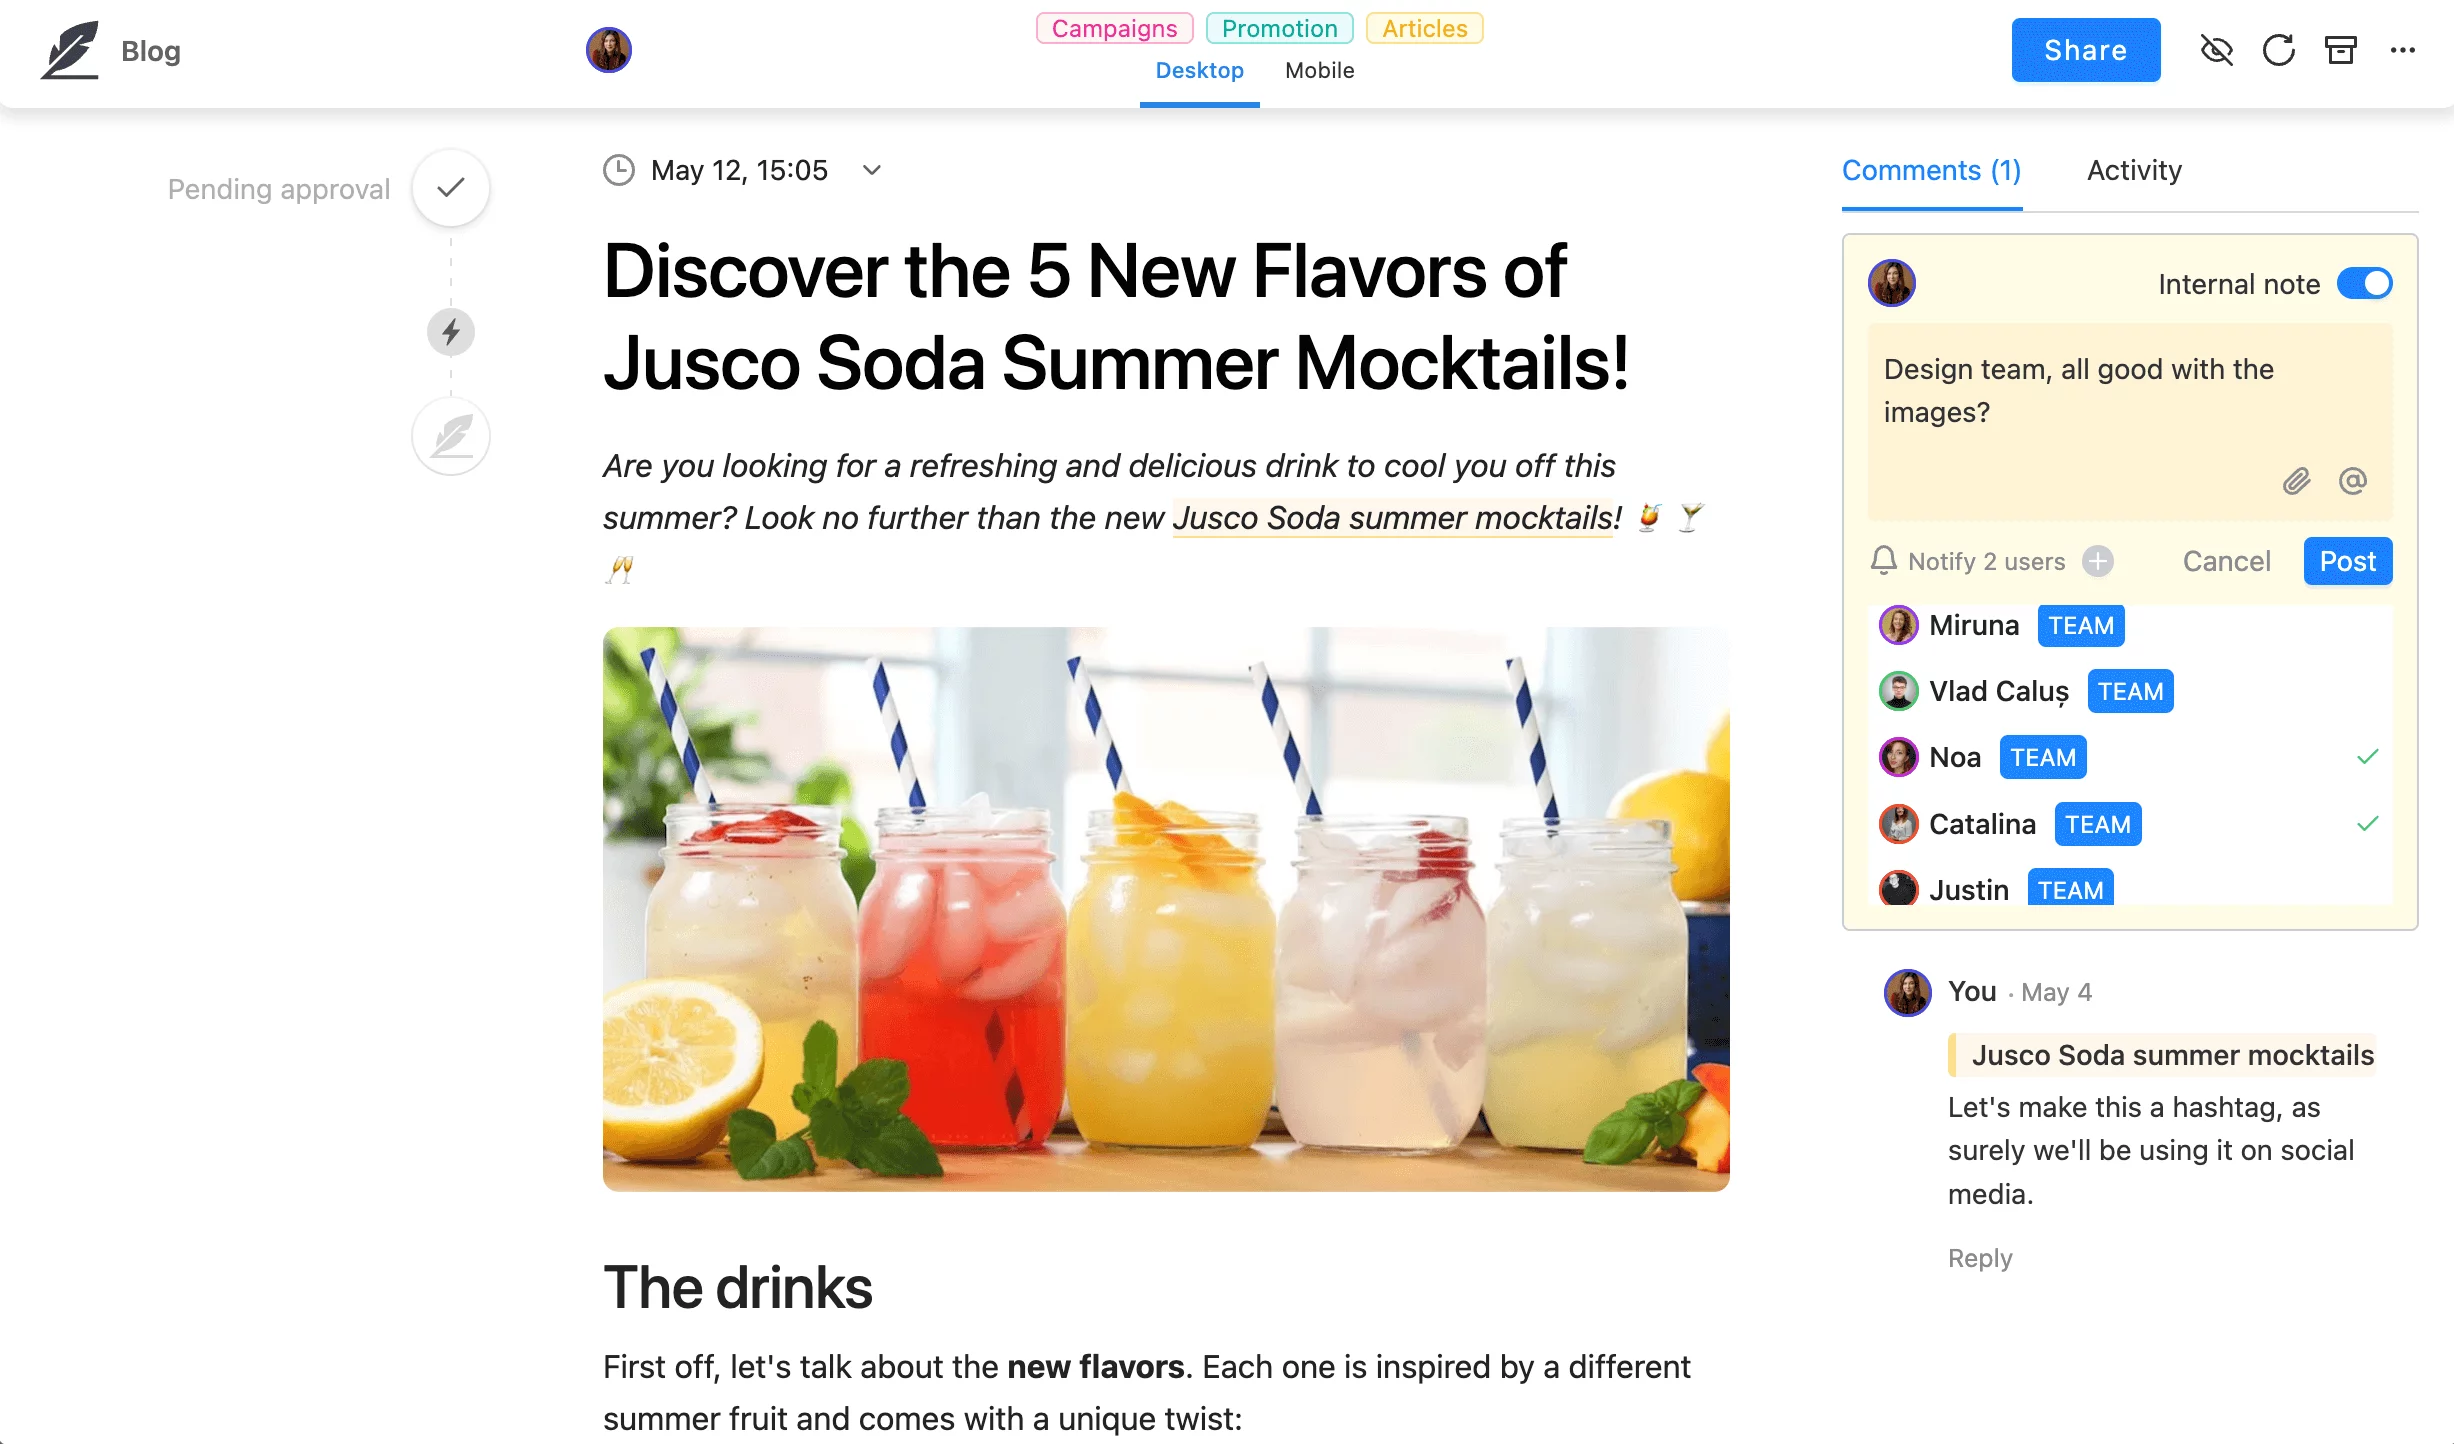The height and width of the screenshot is (1444, 2454).
Task: Switch to the Mobile preview tab
Action: 1320,70
